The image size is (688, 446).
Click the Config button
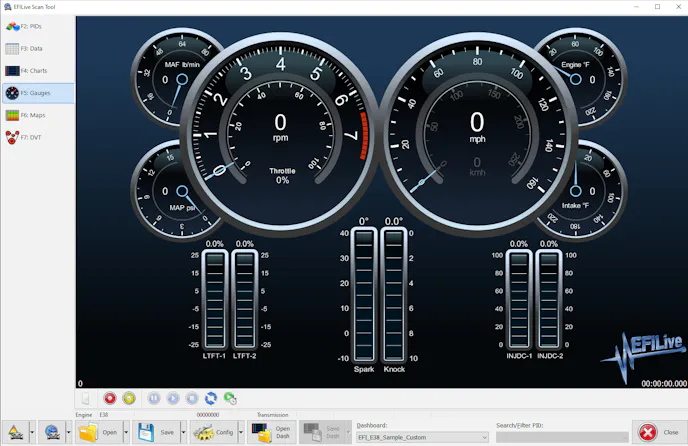point(212,432)
